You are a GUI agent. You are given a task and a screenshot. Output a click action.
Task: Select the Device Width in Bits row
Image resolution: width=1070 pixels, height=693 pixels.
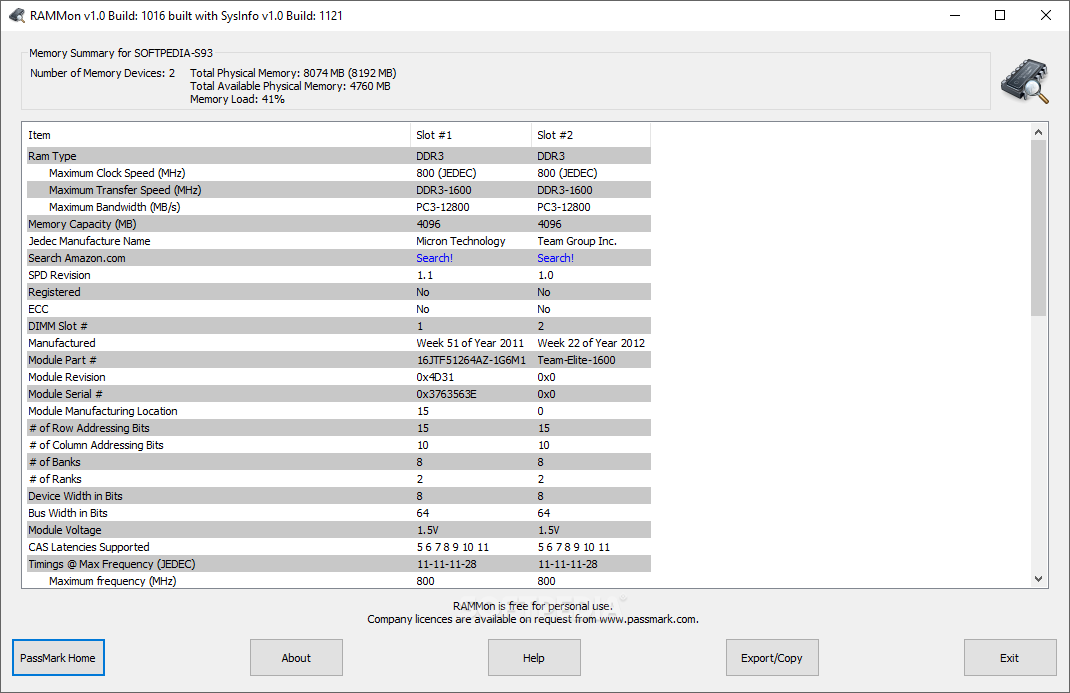point(338,497)
